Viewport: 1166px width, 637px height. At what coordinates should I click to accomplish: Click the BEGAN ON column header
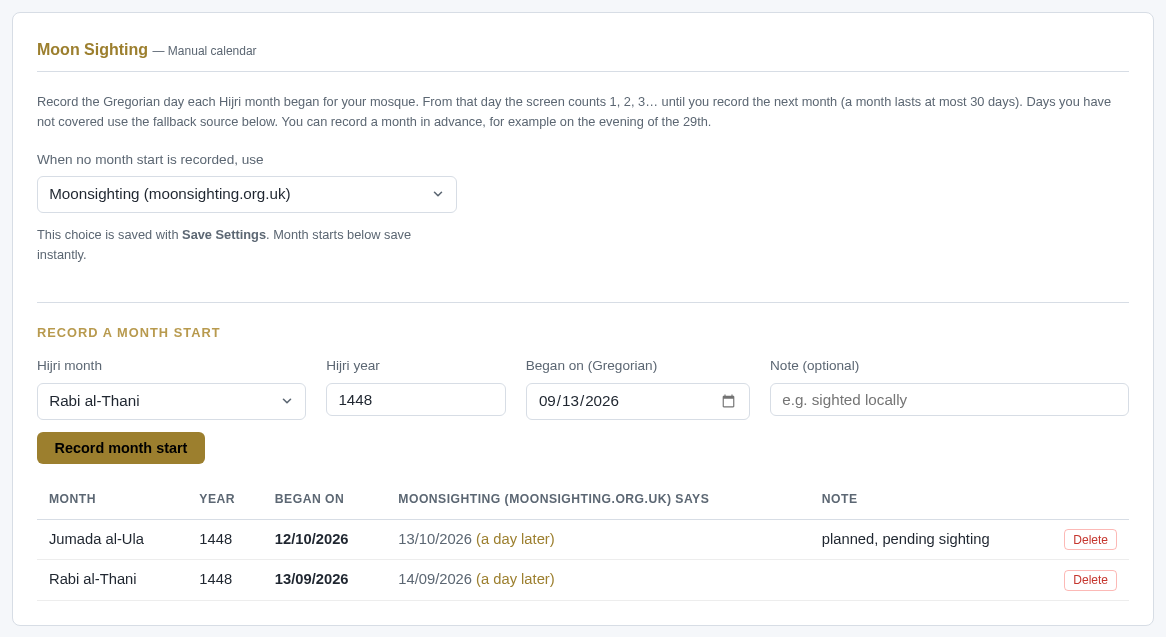309,499
